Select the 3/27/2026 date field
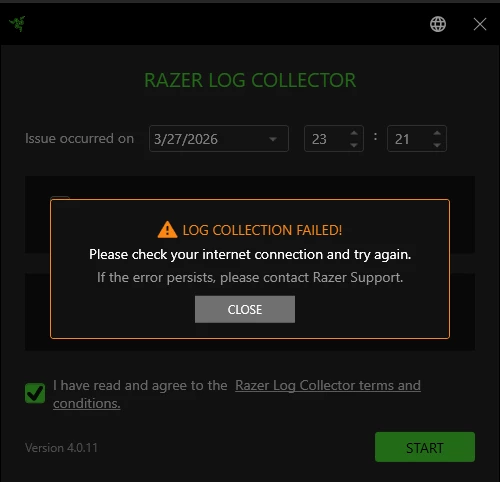This screenshot has height=482, width=500. point(219,139)
